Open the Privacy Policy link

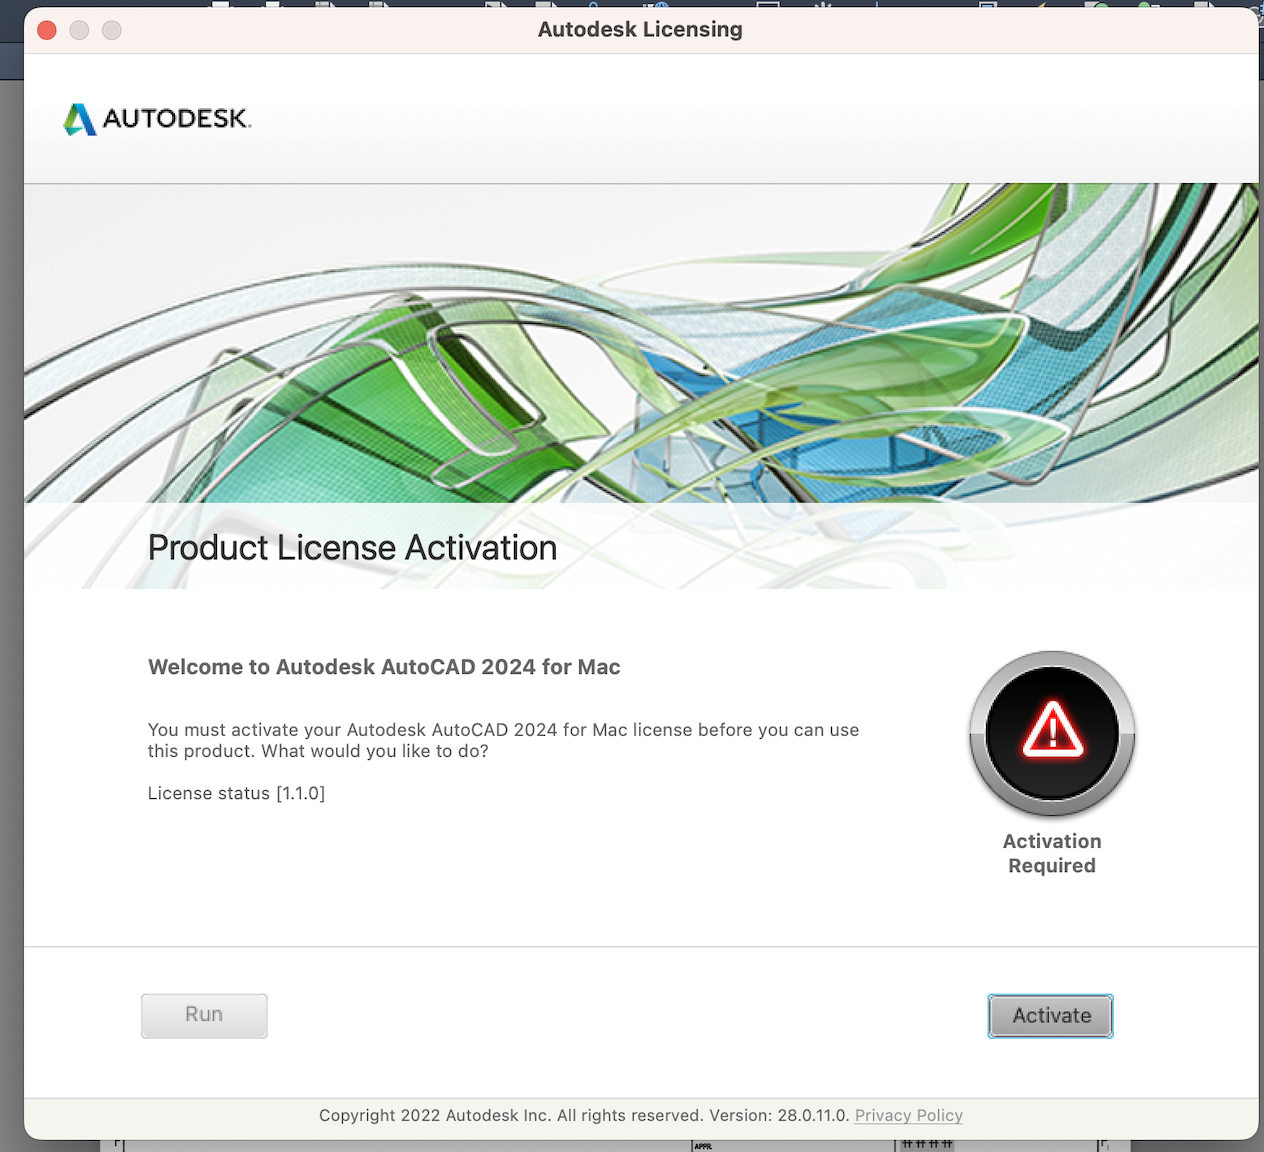click(908, 1115)
